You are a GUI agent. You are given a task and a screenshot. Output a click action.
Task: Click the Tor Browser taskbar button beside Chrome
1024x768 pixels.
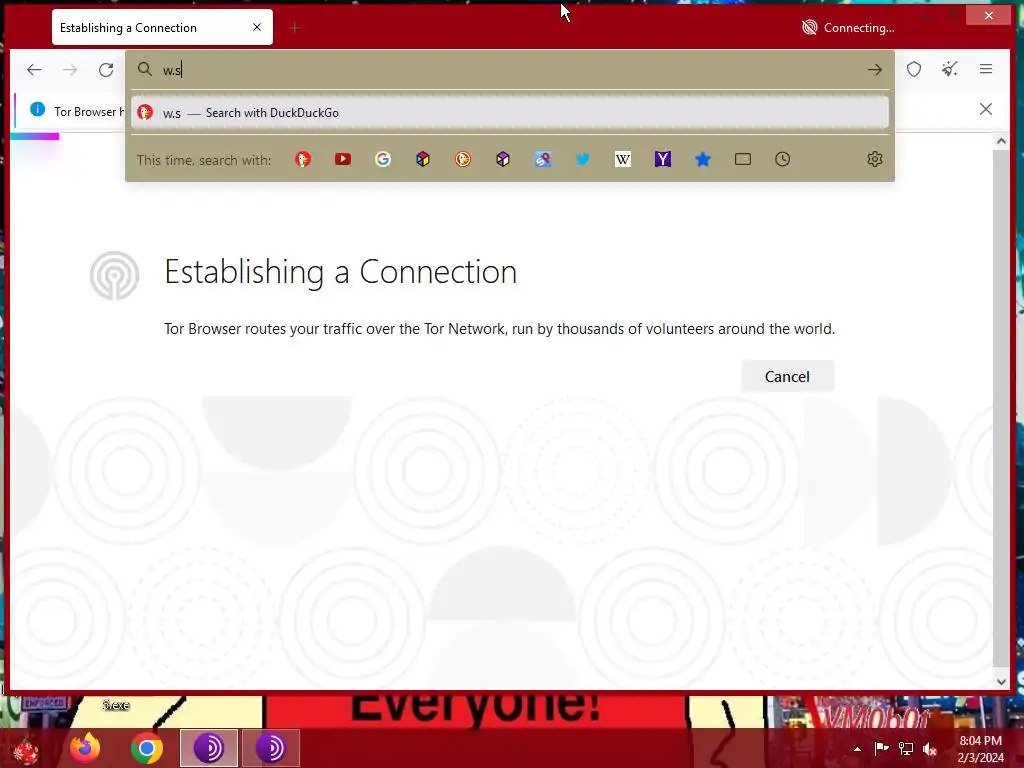[x=209, y=748]
